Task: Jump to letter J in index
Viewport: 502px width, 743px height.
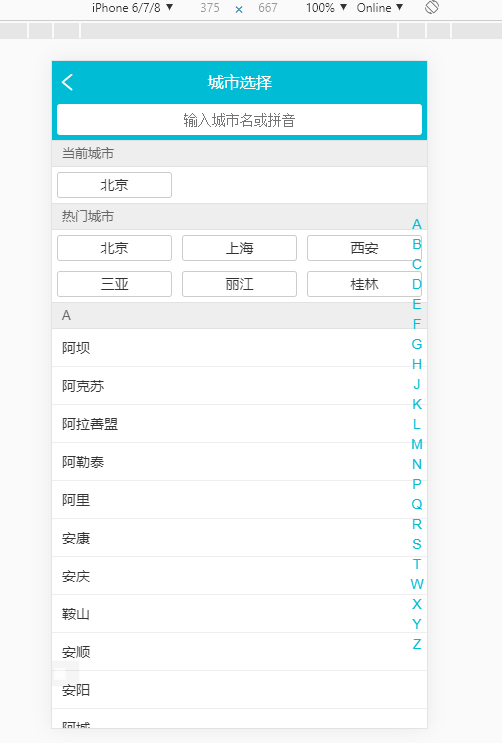Action: [417, 384]
